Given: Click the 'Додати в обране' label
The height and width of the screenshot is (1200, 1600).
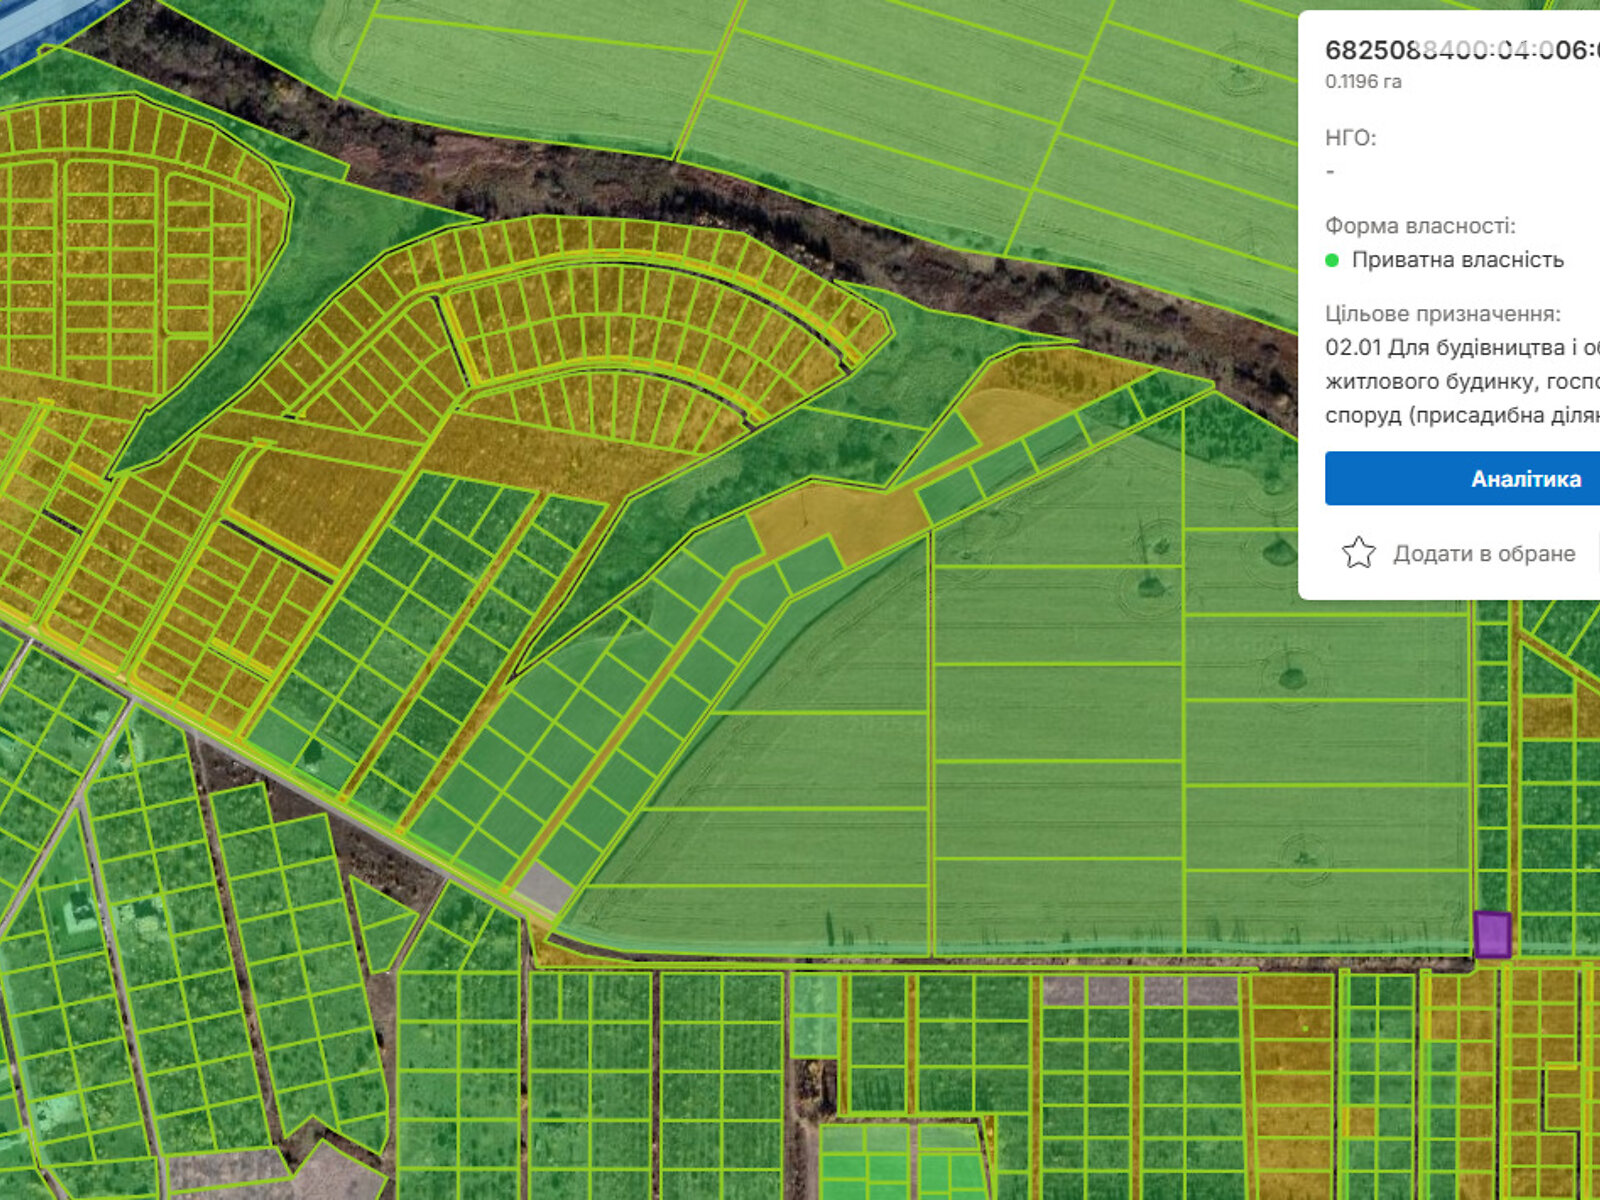Looking at the screenshot, I should pos(1484,554).
